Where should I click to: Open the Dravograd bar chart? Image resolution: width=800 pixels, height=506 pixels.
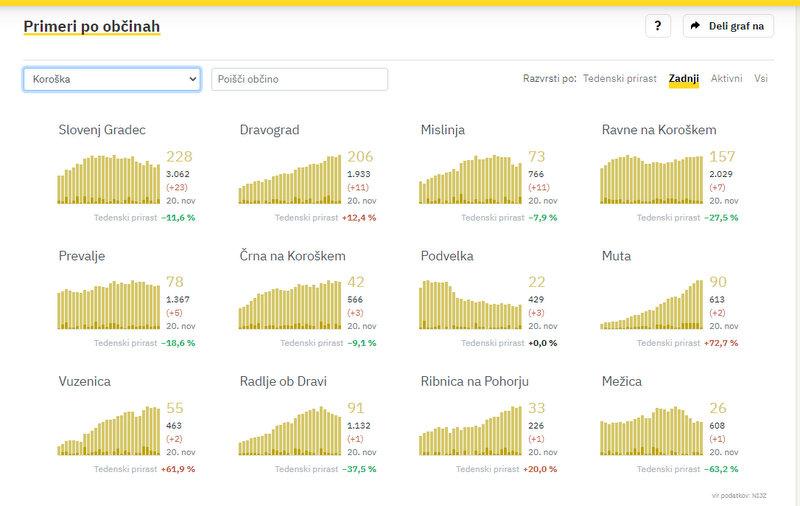click(291, 178)
